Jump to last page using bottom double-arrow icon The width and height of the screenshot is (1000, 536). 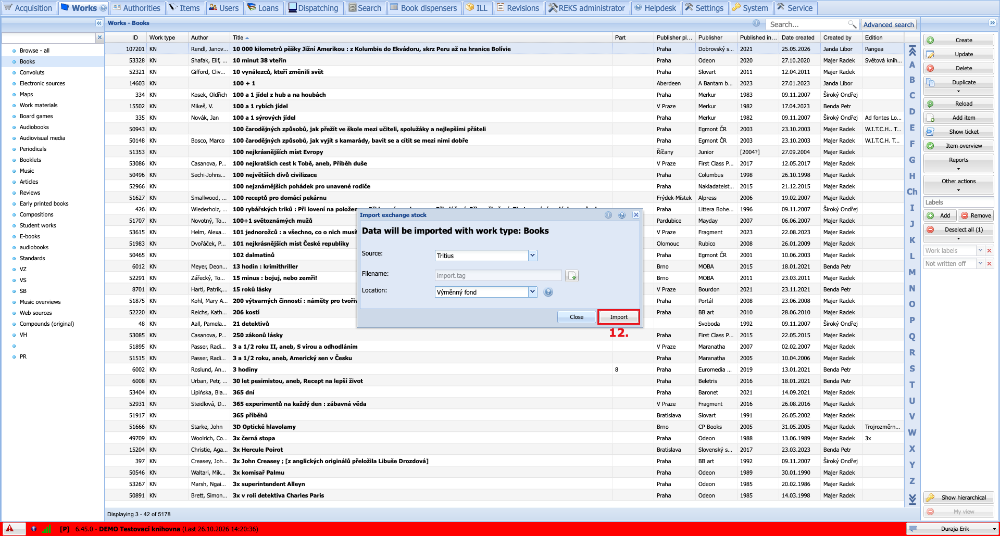912,498
